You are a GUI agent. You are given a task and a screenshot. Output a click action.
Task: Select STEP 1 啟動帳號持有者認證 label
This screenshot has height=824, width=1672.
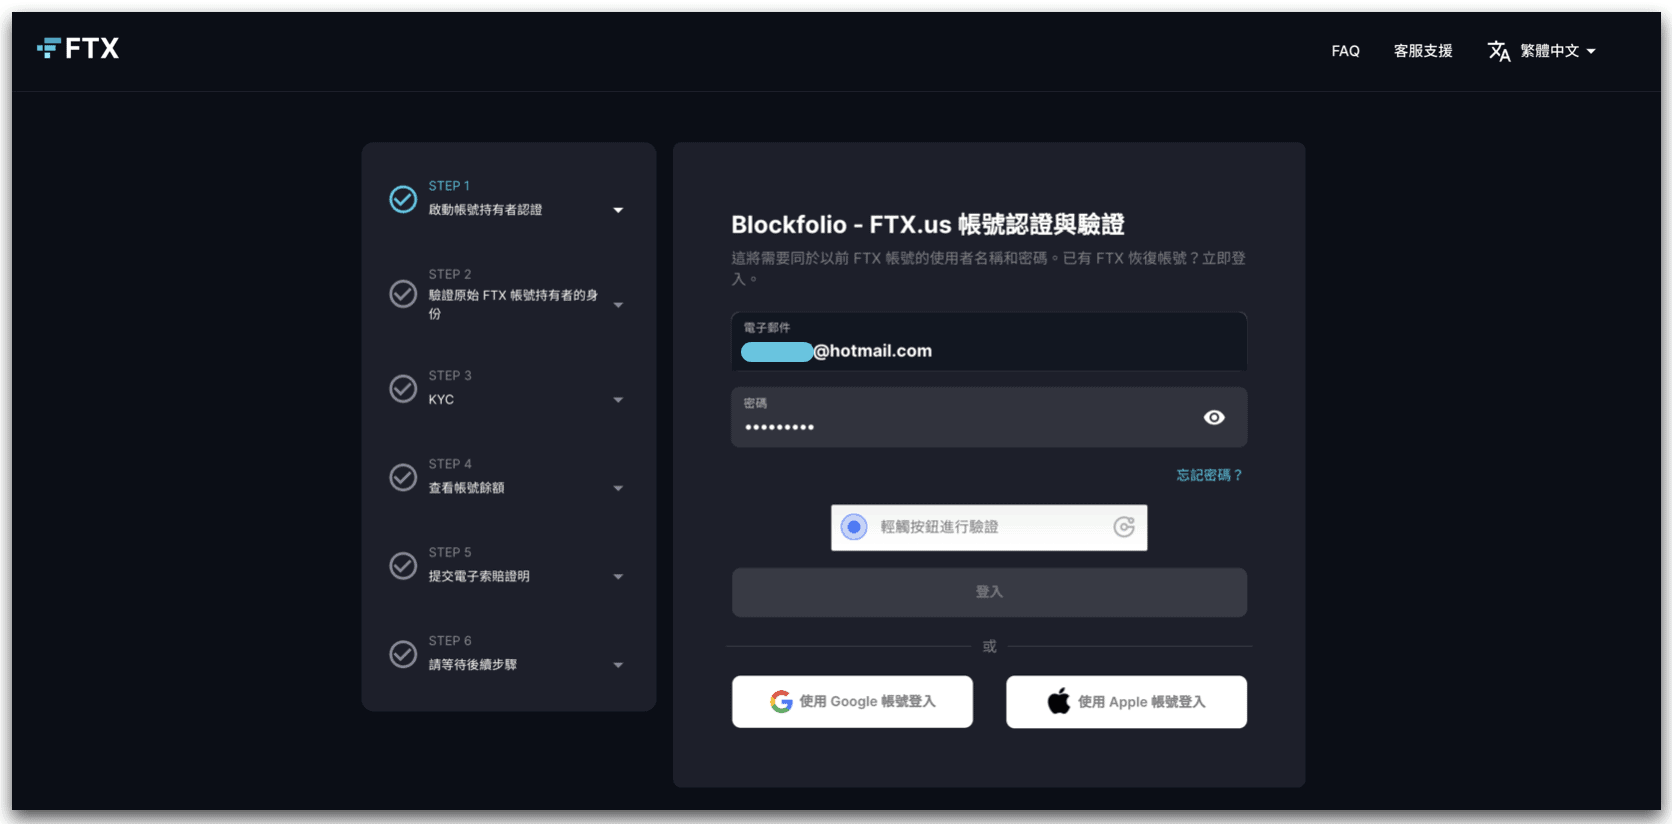coord(485,210)
